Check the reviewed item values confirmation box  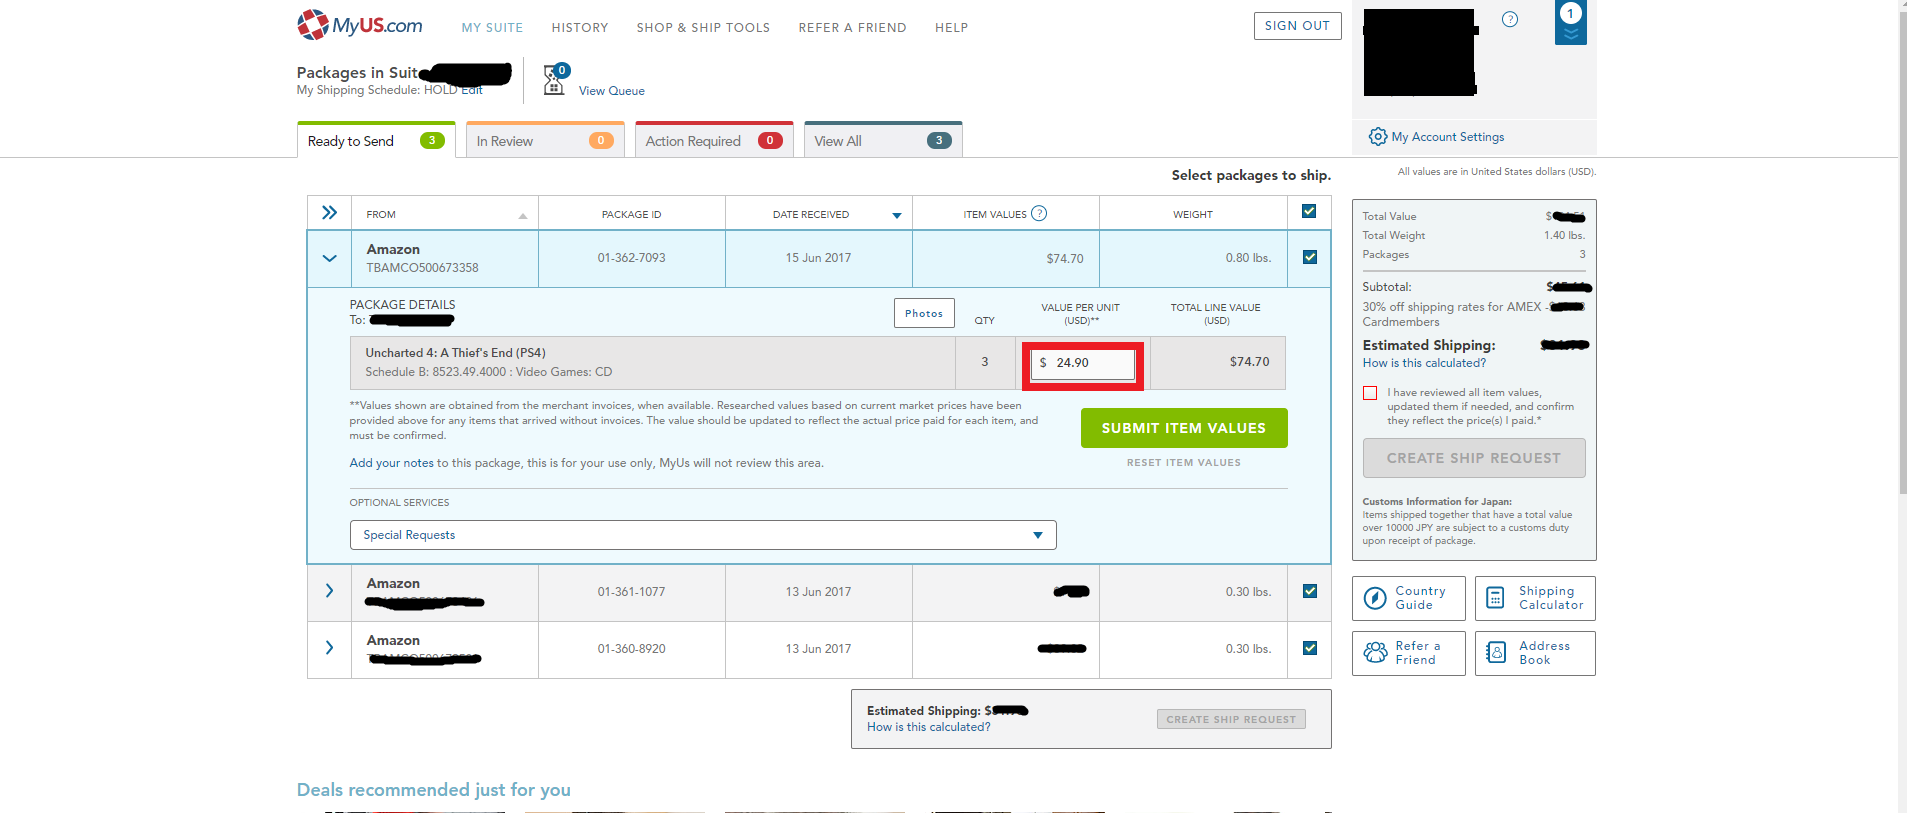1370,393
